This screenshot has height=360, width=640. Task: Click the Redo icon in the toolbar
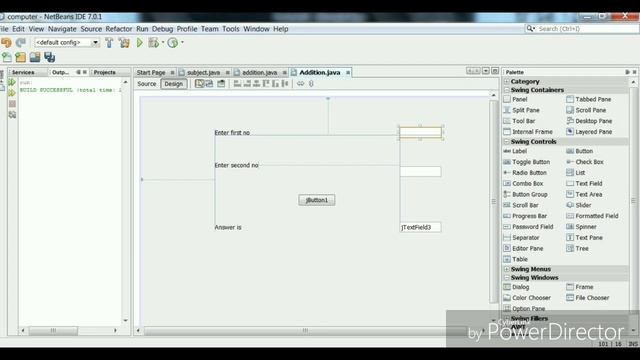tap(20, 42)
